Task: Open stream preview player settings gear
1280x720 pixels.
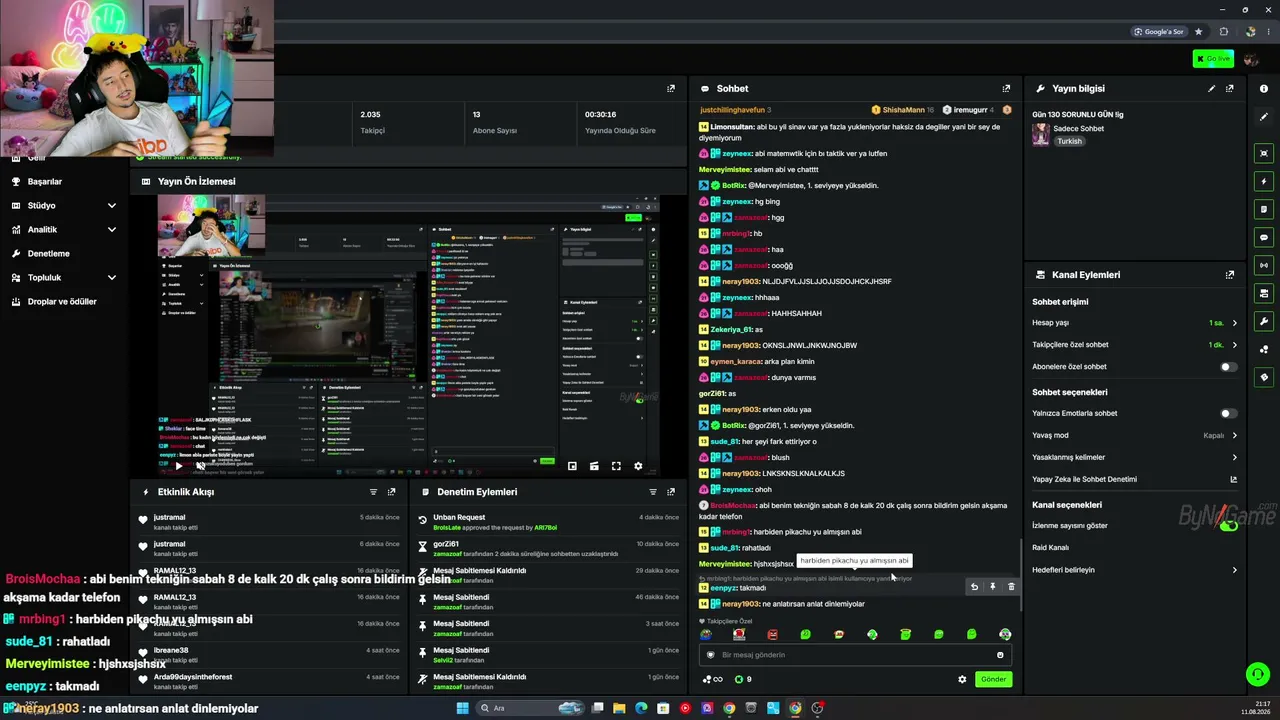Action: [638, 466]
